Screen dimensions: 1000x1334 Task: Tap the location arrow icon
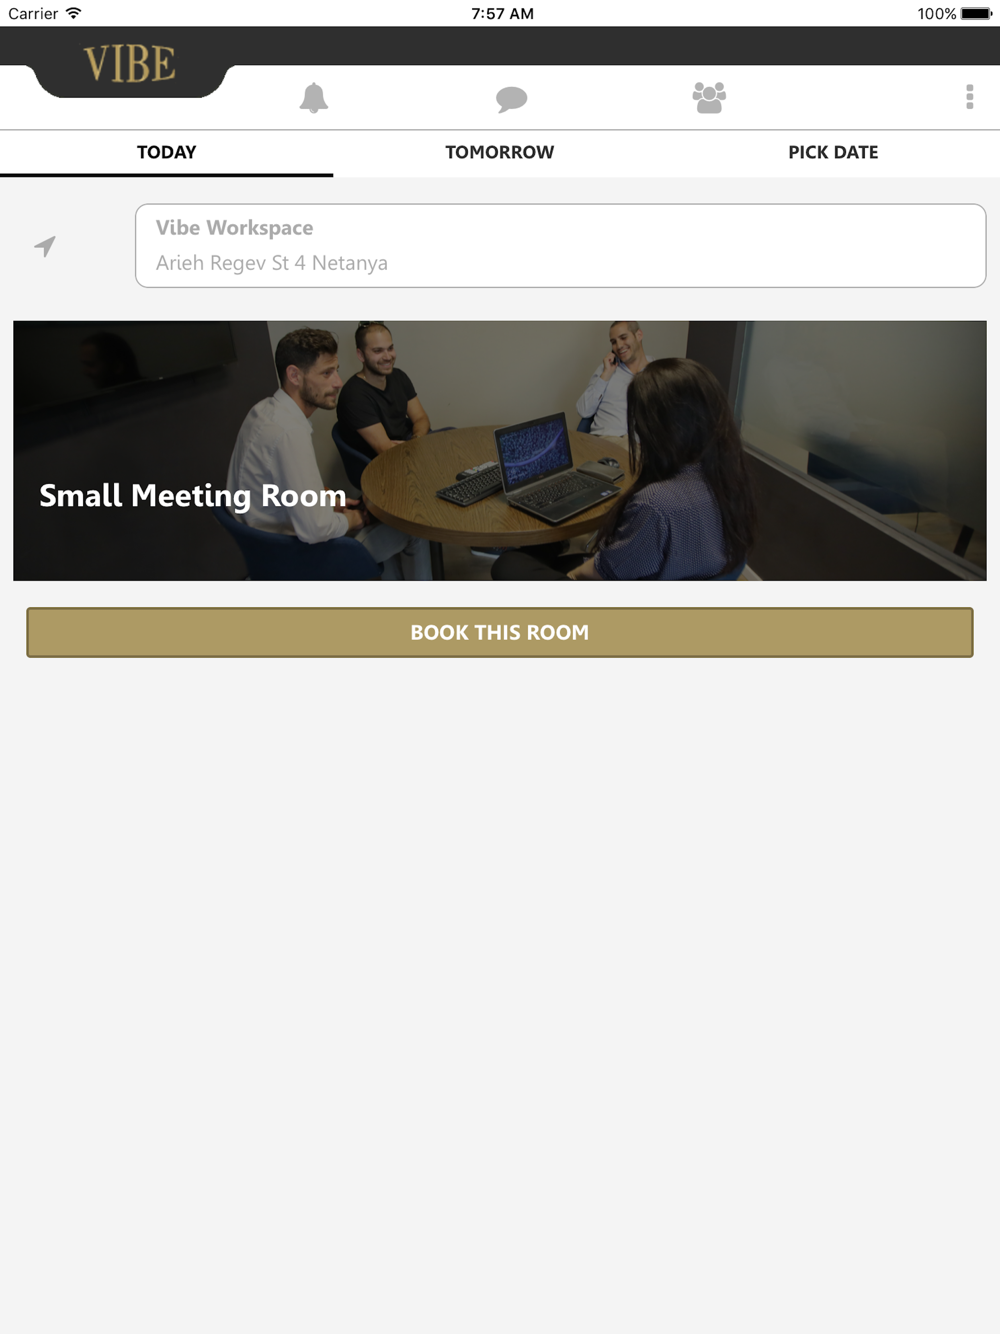[45, 246]
